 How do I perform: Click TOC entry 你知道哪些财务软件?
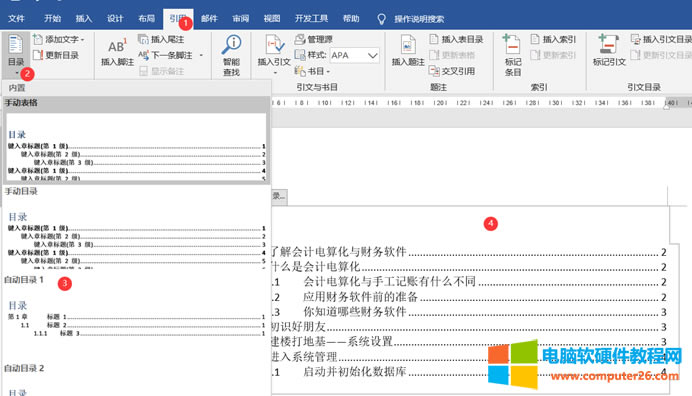[x=469, y=312]
